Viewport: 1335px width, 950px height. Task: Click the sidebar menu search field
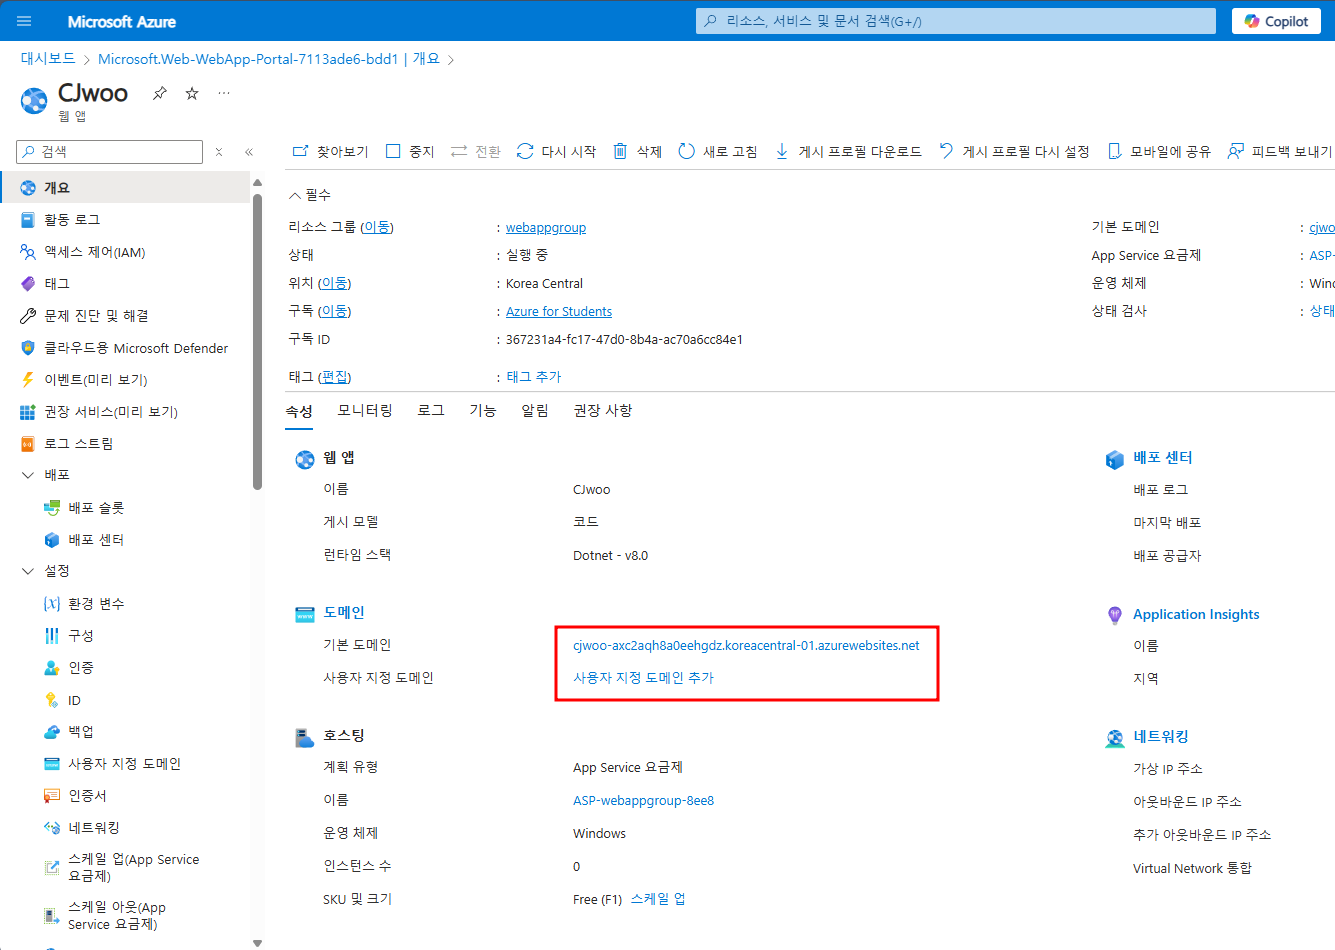[x=110, y=152]
